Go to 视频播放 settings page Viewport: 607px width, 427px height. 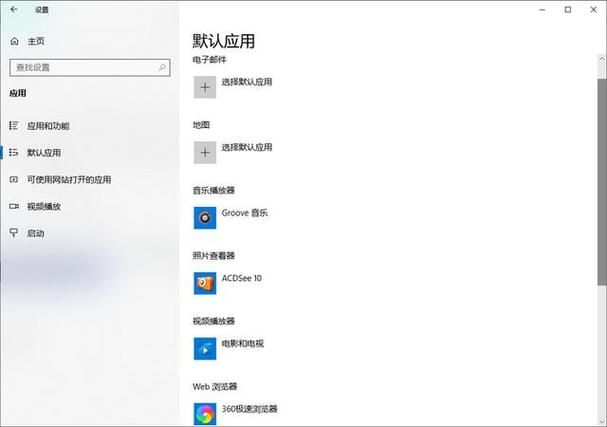tap(44, 206)
